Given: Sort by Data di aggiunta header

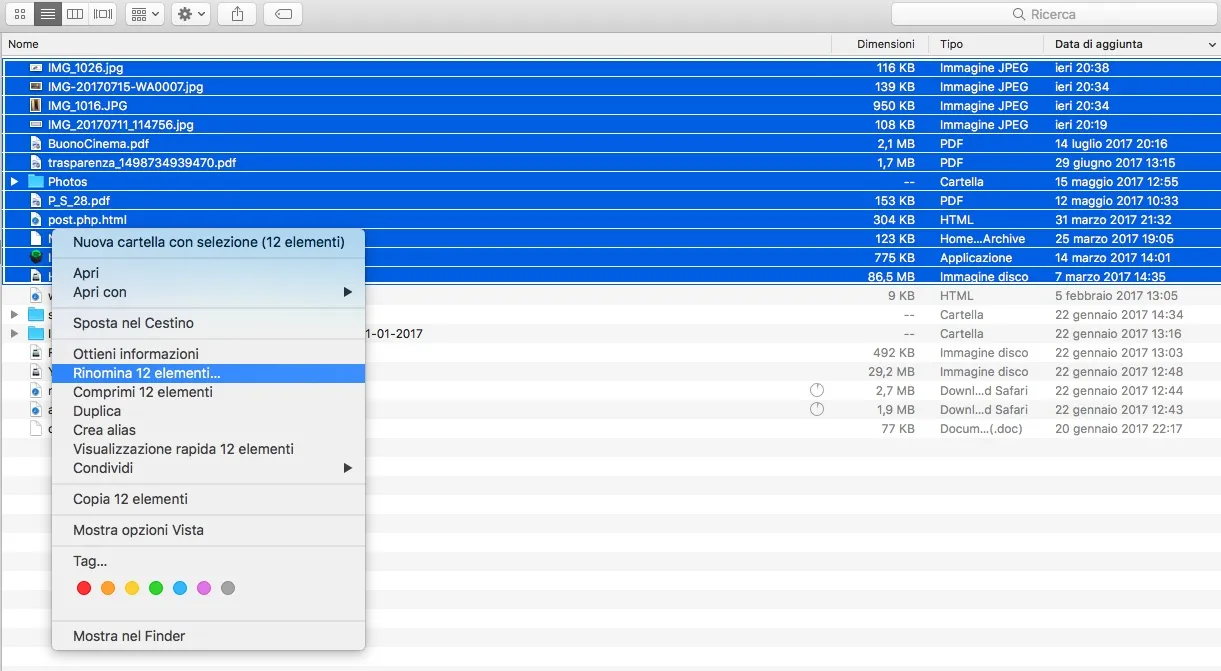Looking at the screenshot, I should (x=1098, y=44).
